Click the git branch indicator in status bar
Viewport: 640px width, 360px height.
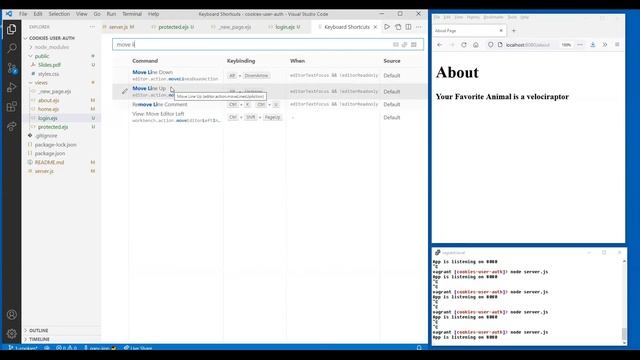tap(23, 348)
